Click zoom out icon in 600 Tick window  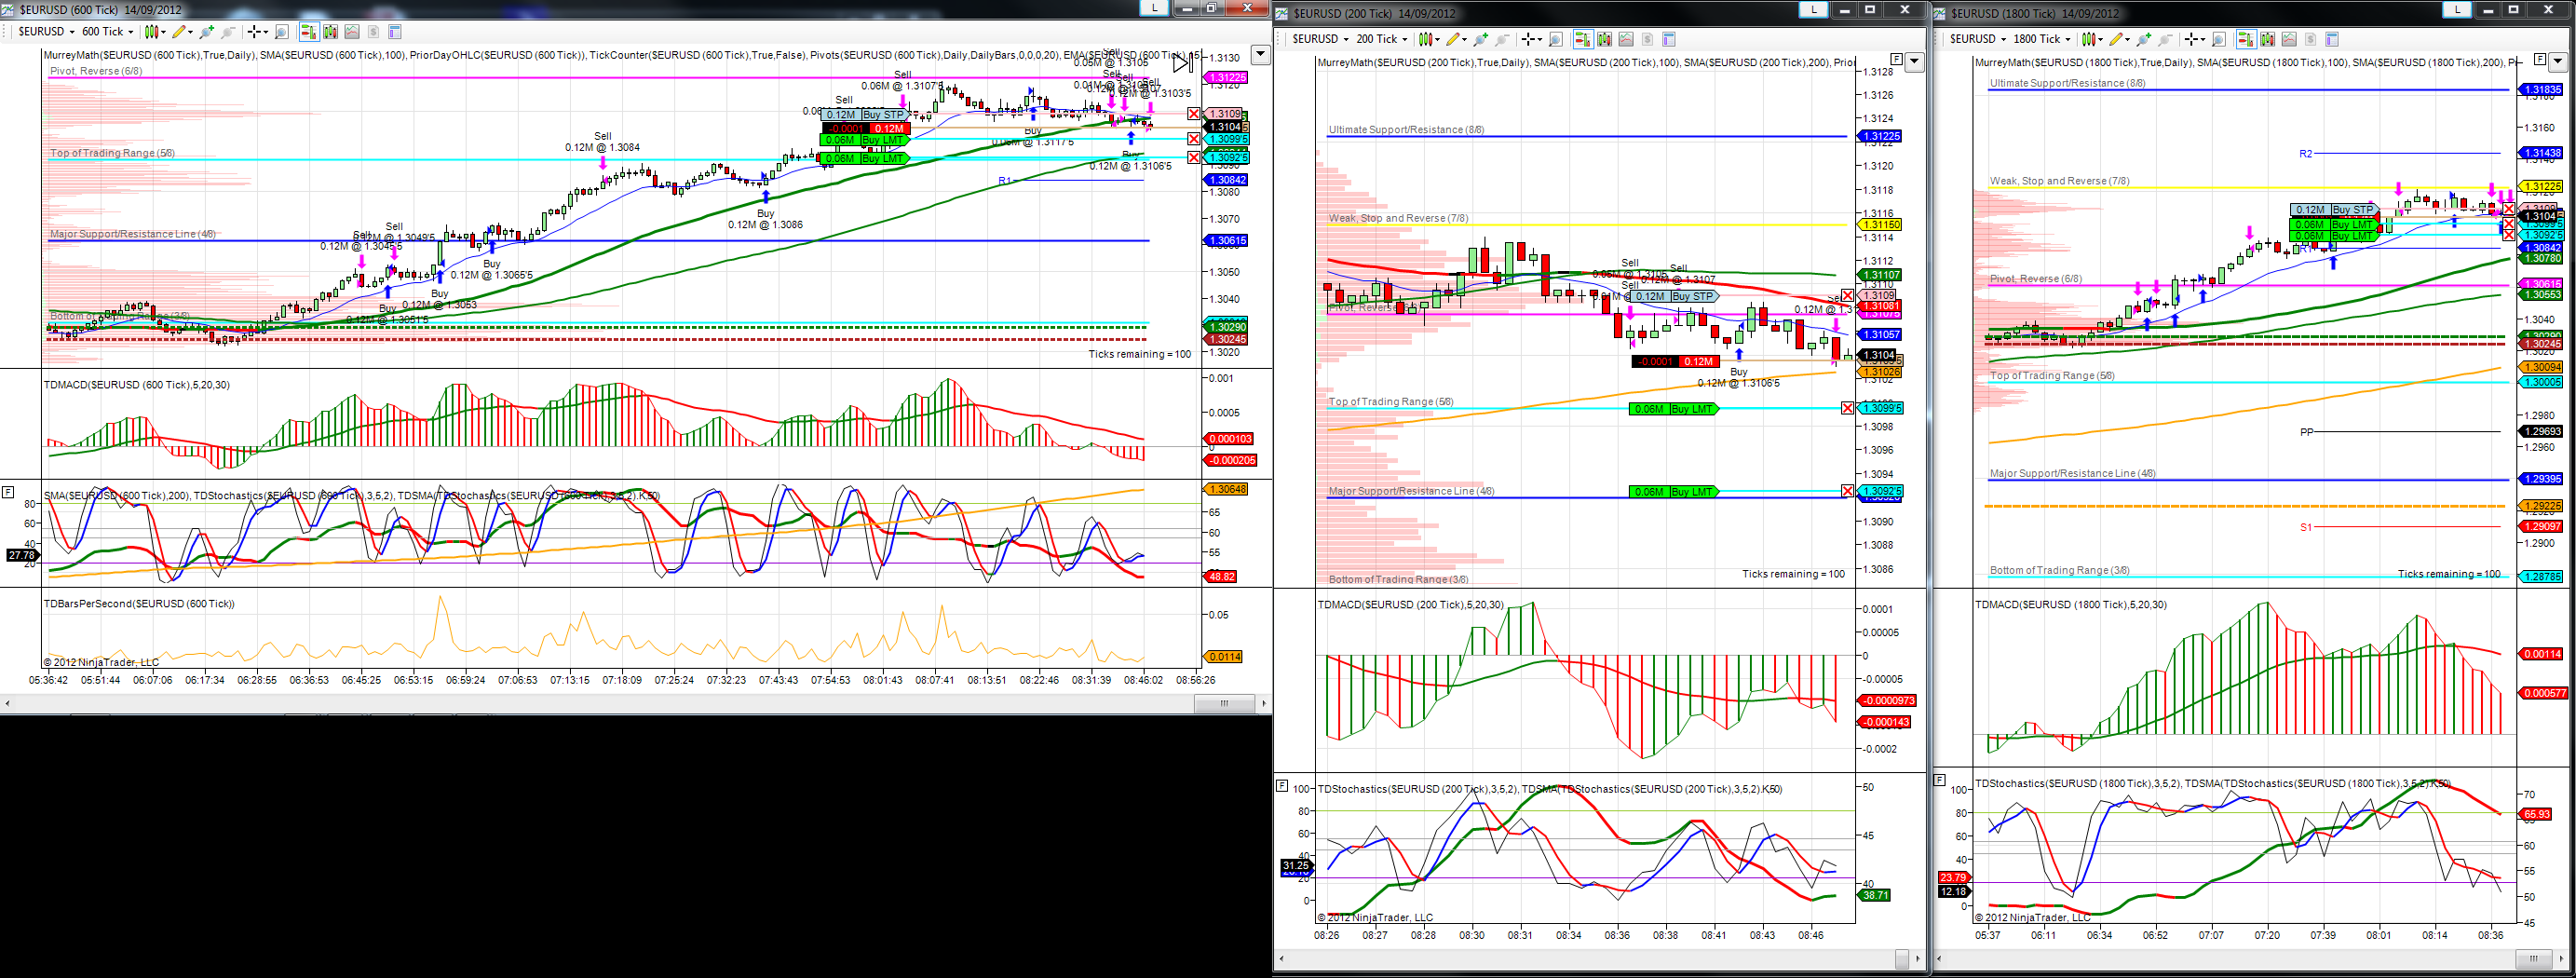(x=229, y=32)
